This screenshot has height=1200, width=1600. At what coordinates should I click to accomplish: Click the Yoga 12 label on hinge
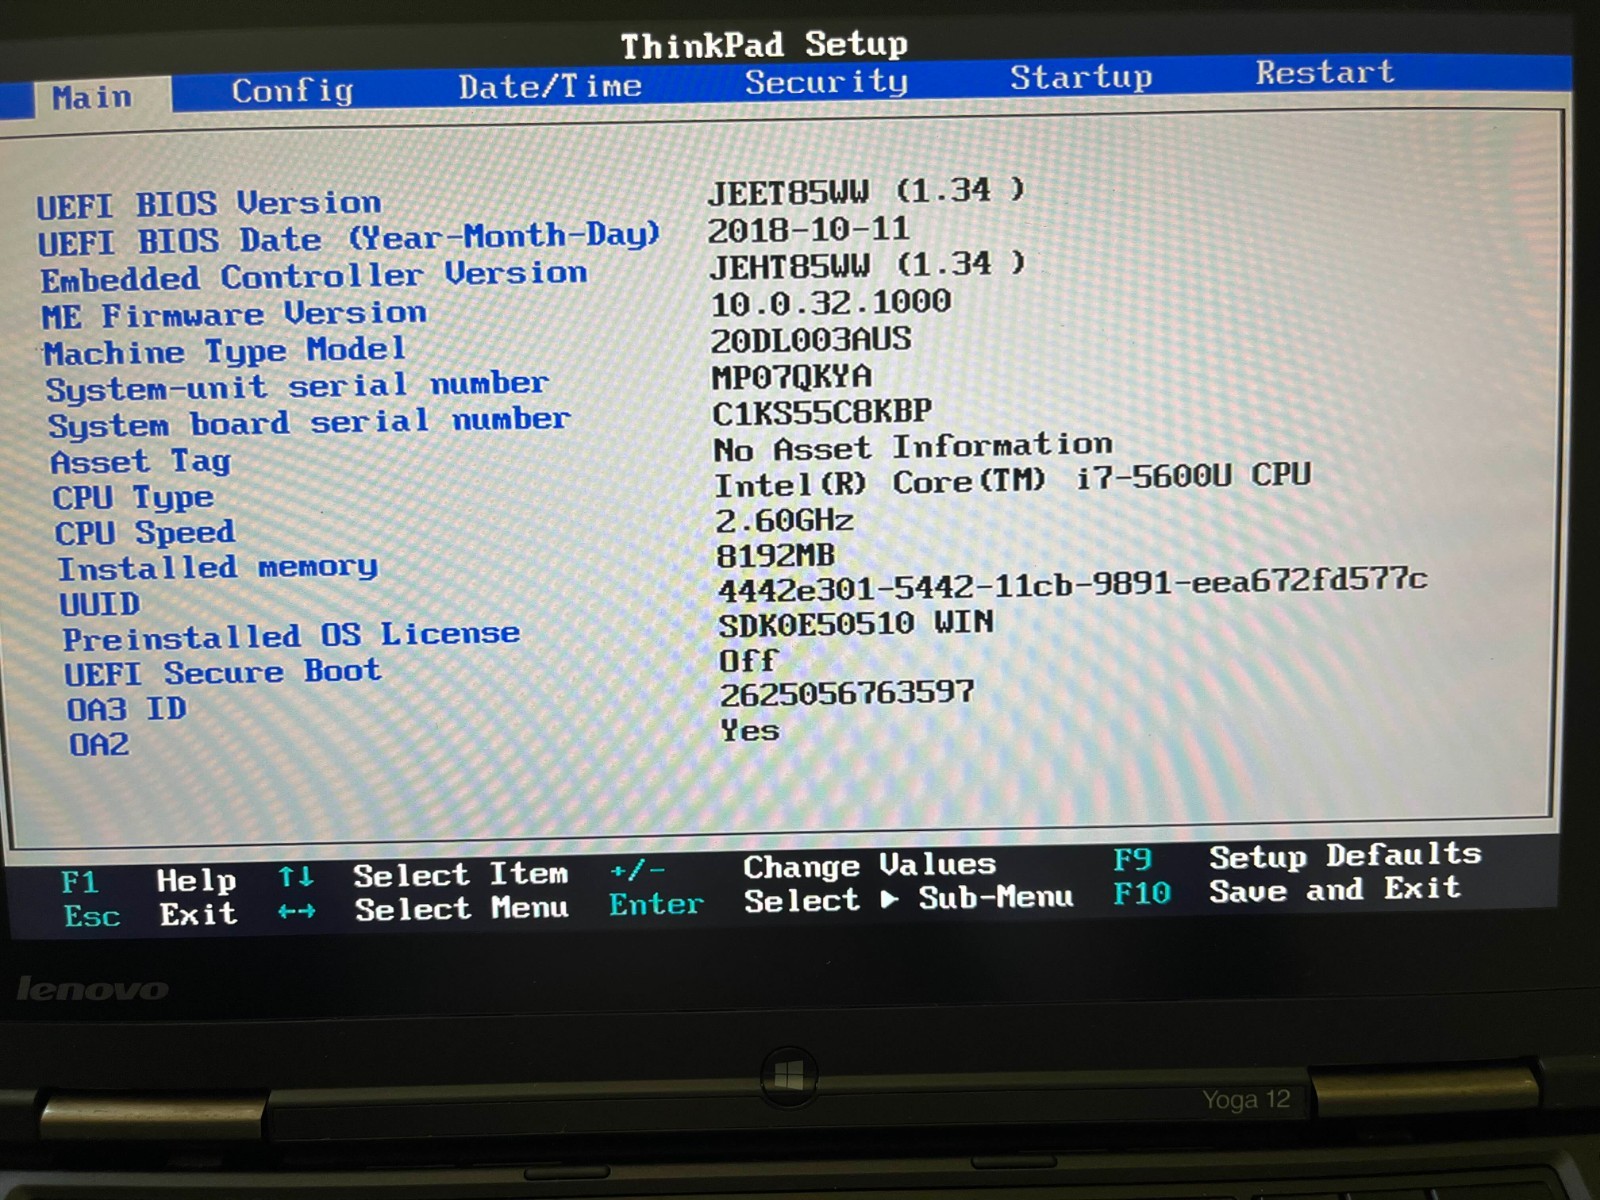pos(1246,1100)
